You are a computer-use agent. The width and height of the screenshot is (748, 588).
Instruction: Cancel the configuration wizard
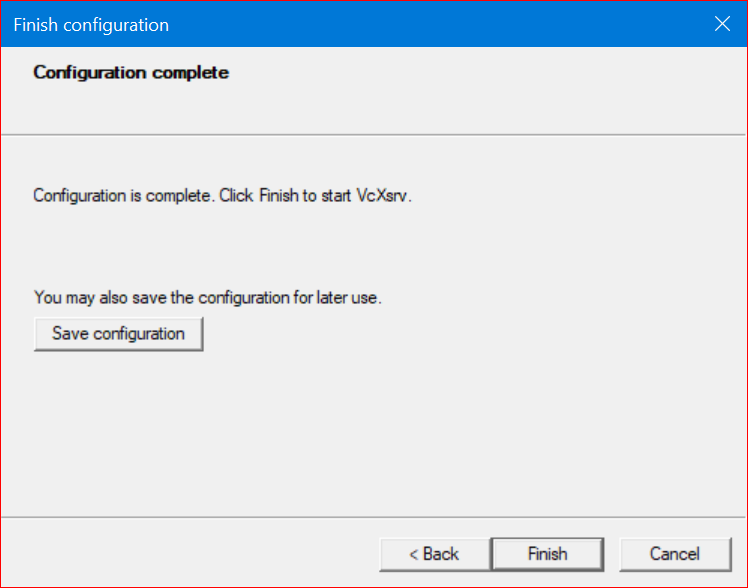(x=675, y=554)
